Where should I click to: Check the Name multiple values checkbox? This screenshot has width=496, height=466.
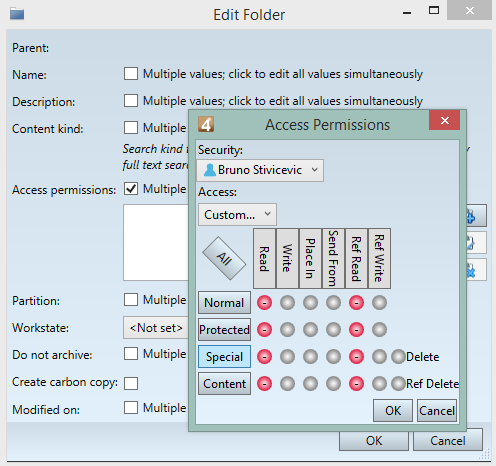[x=131, y=74]
